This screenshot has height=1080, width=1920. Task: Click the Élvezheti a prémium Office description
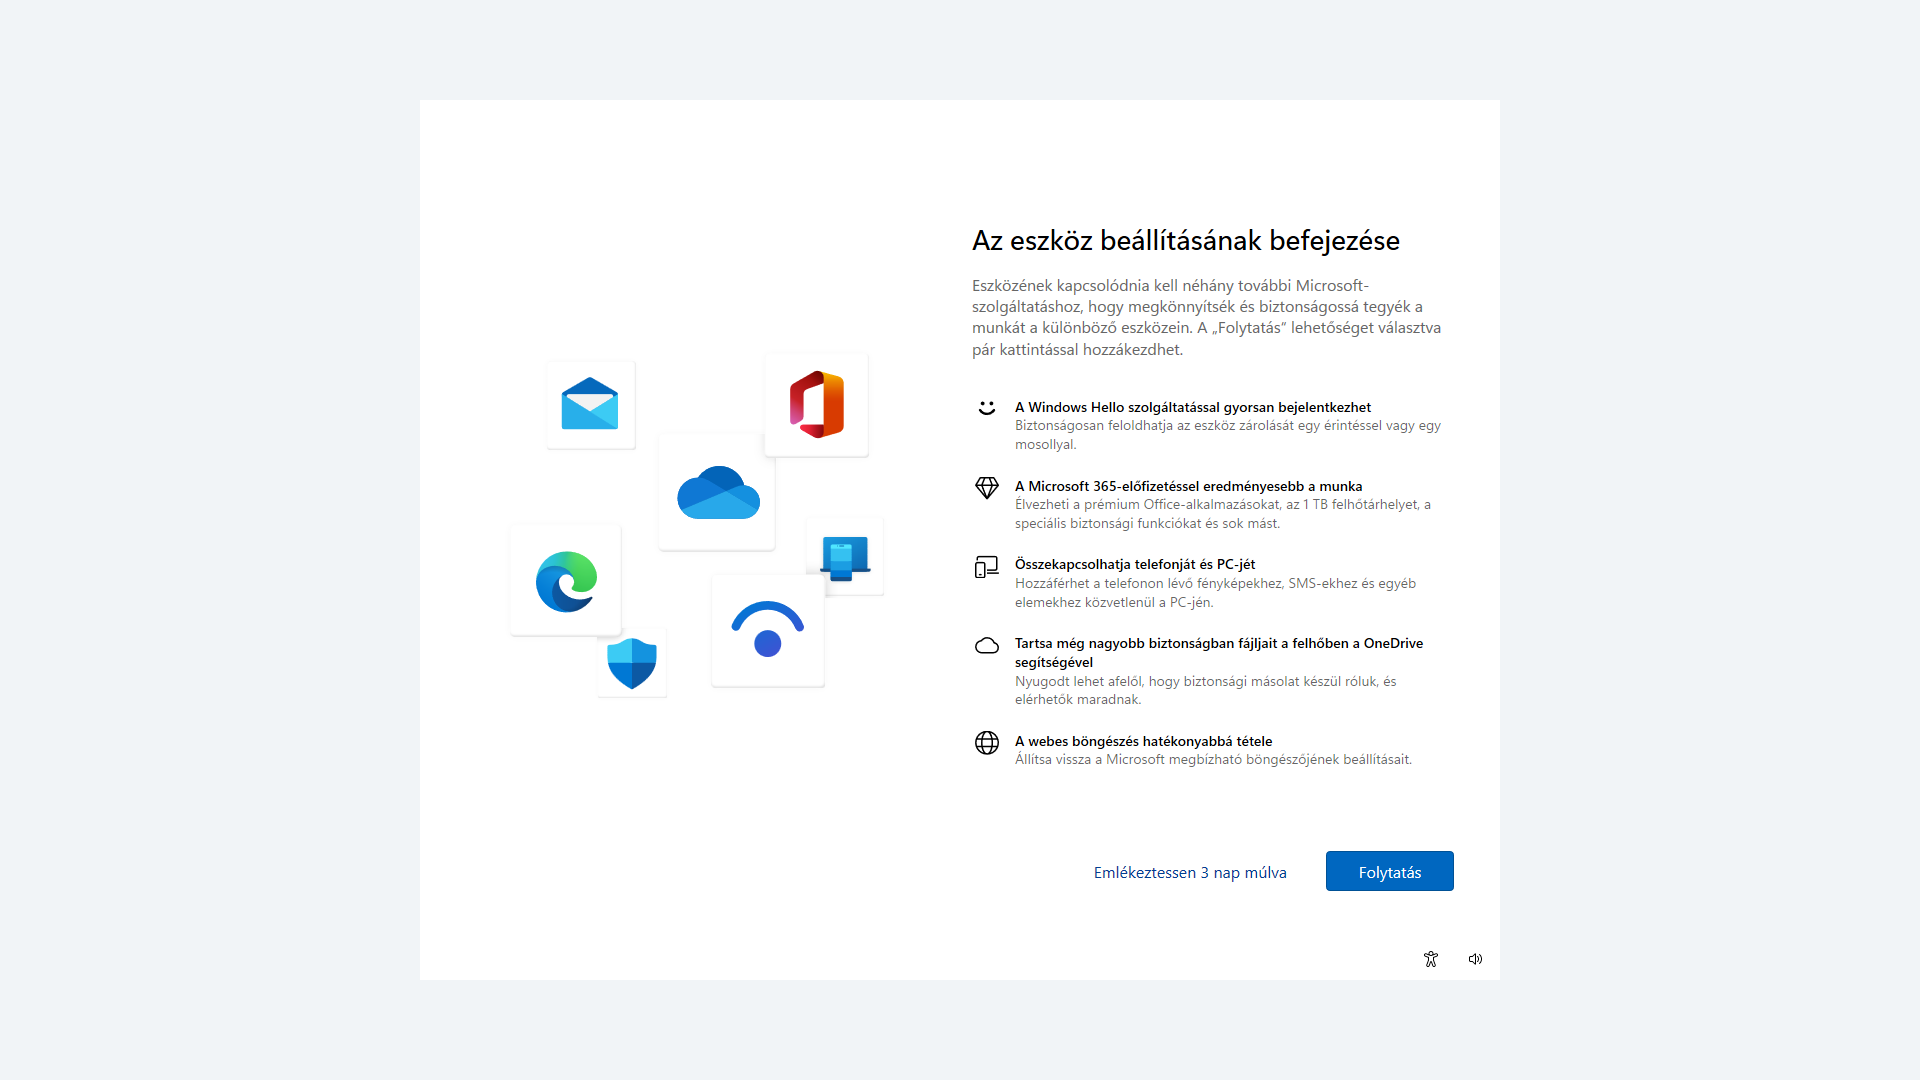(x=1223, y=514)
